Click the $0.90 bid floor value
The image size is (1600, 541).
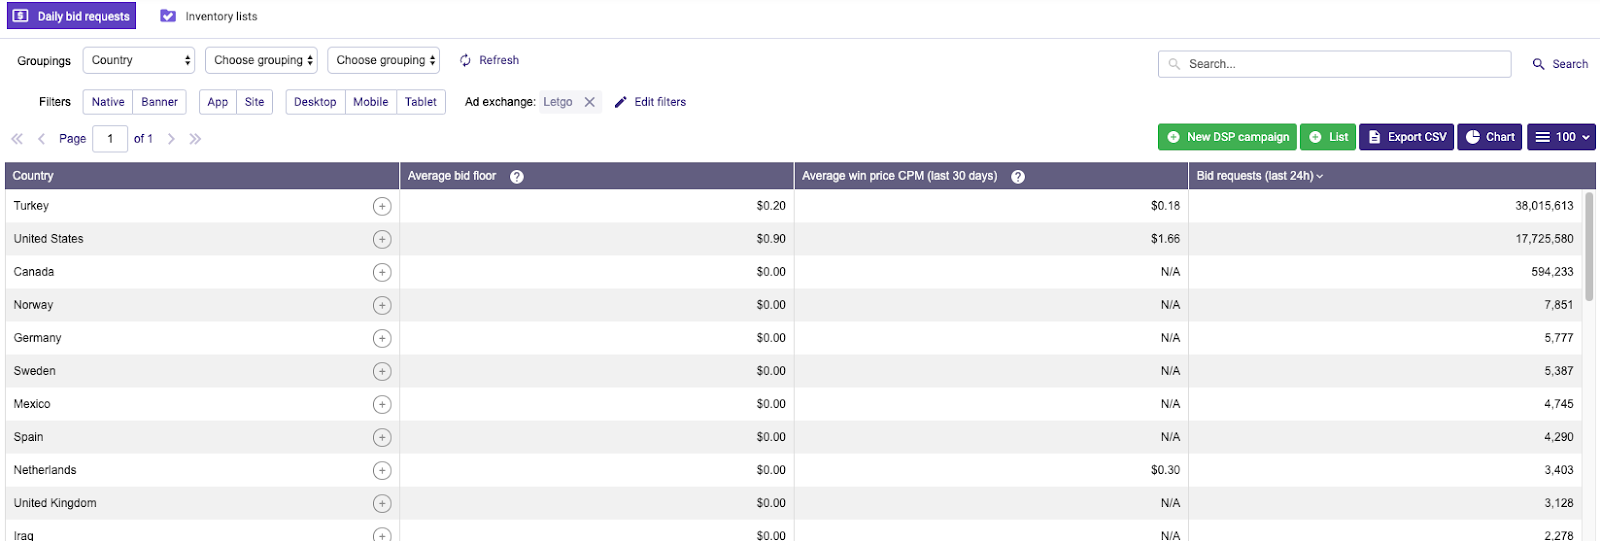pyautogui.click(x=771, y=239)
